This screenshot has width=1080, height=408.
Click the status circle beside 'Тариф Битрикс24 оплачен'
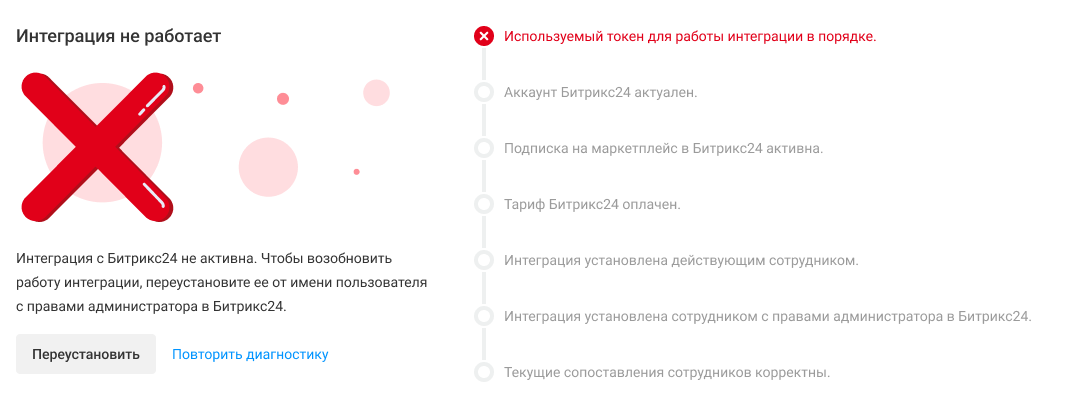pyautogui.click(x=484, y=205)
